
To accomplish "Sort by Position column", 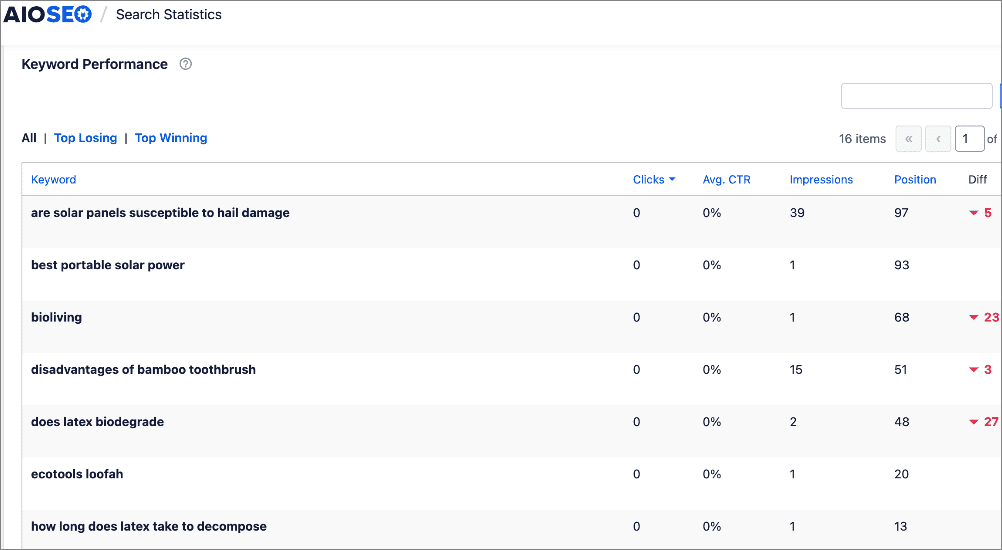I will pyautogui.click(x=915, y=180).
